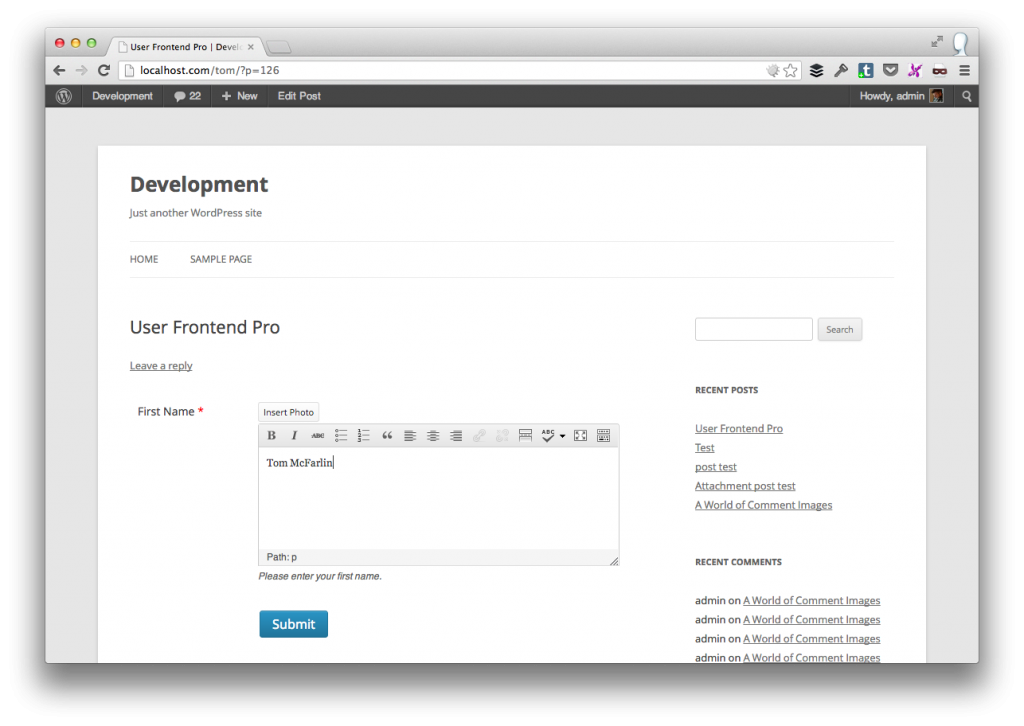The image size is (1024, 726).
Task: Apply blockquote formatting
Action: click(387, 435)
